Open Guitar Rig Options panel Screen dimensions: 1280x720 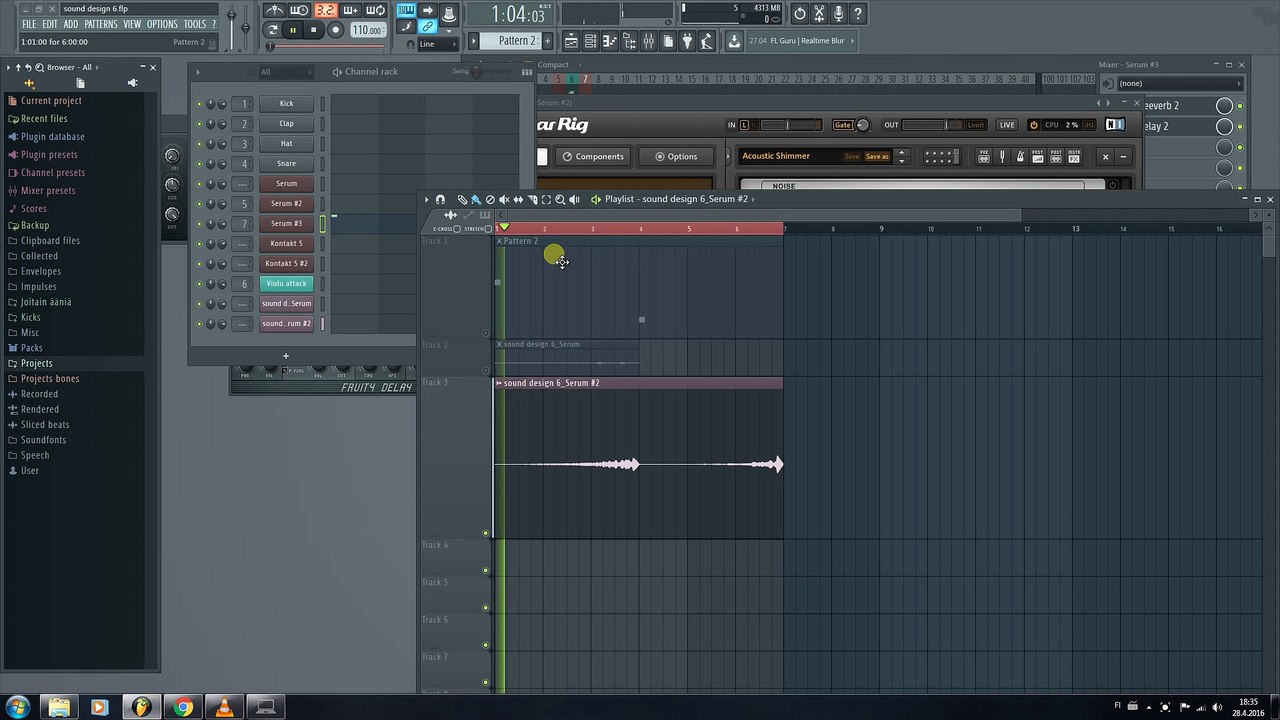click(675, 157)
